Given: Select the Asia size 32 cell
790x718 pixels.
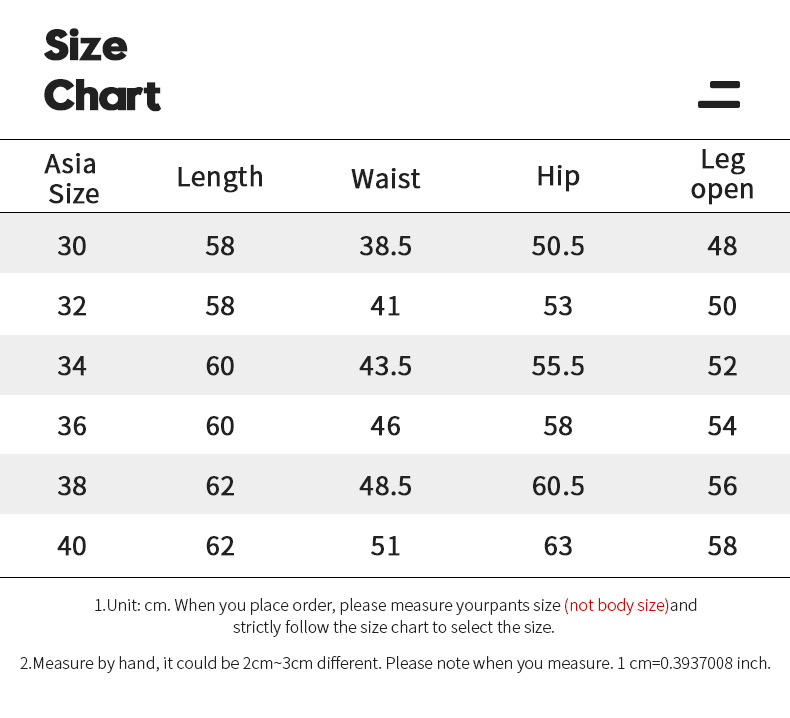Looking at the screenshot, I should (72, 306).
